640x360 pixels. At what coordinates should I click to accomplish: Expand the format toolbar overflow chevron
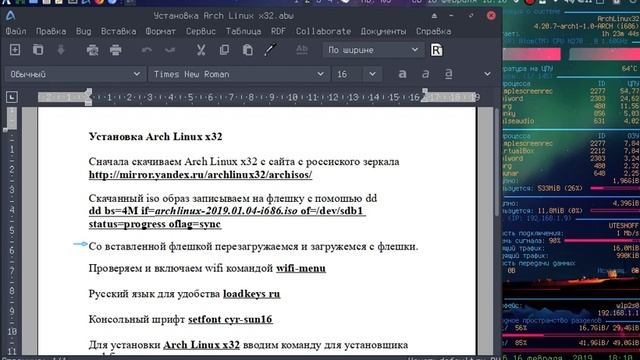(x=487, y=74)
